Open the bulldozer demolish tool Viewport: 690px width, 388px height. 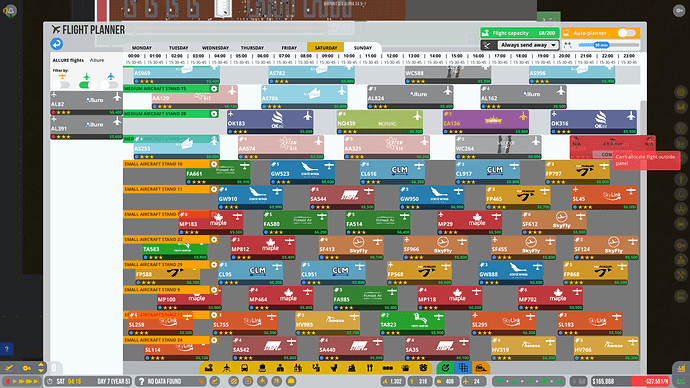[481, 368]
